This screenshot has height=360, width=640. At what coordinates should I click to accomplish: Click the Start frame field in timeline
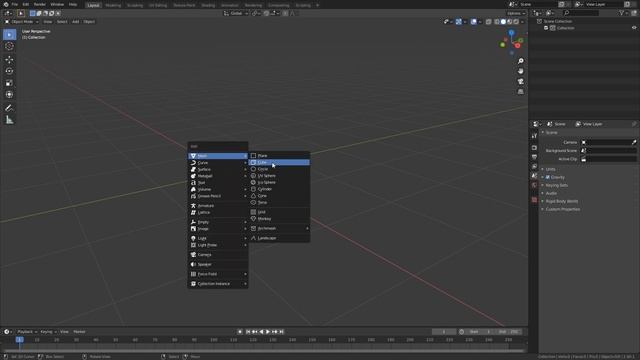click(480, 332)
